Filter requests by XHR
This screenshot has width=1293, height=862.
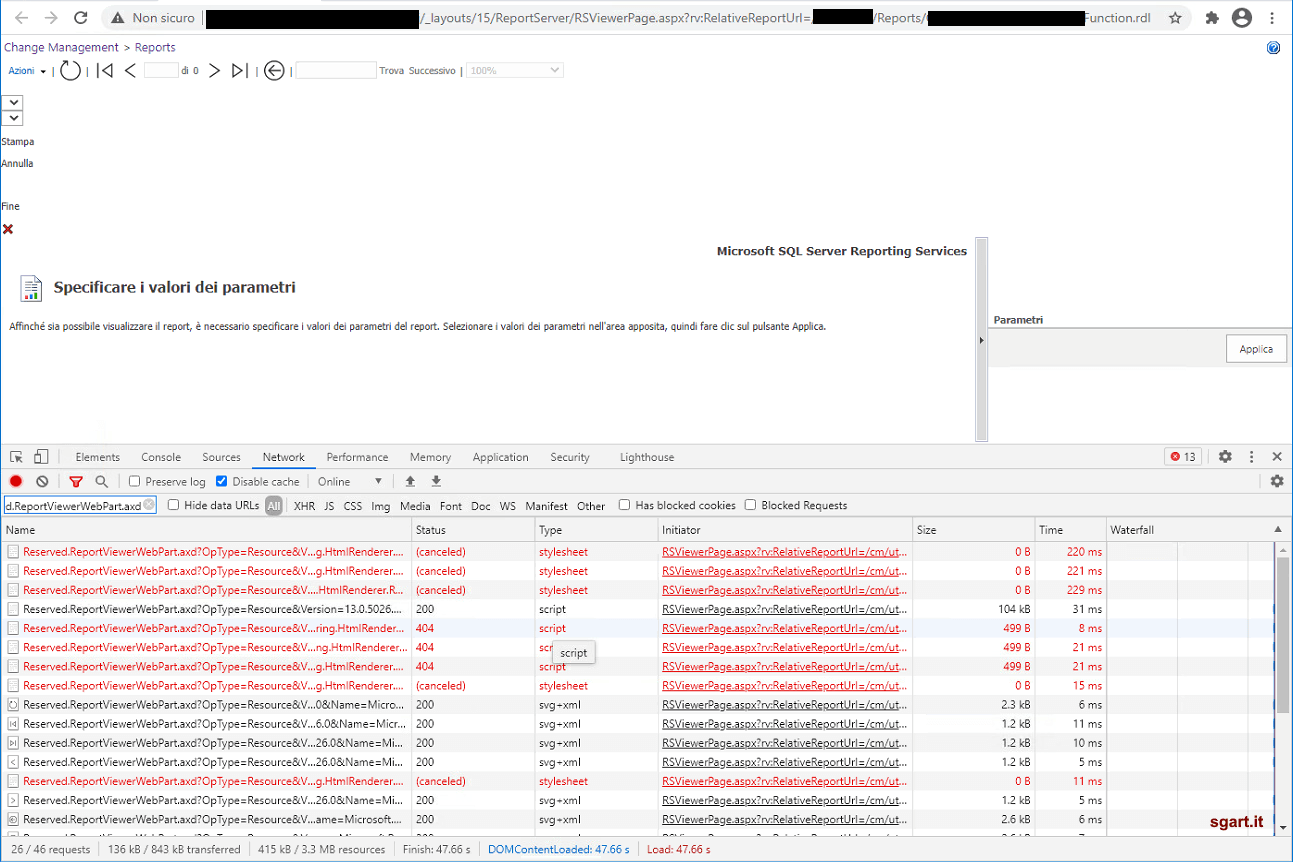tap(304, 506)
